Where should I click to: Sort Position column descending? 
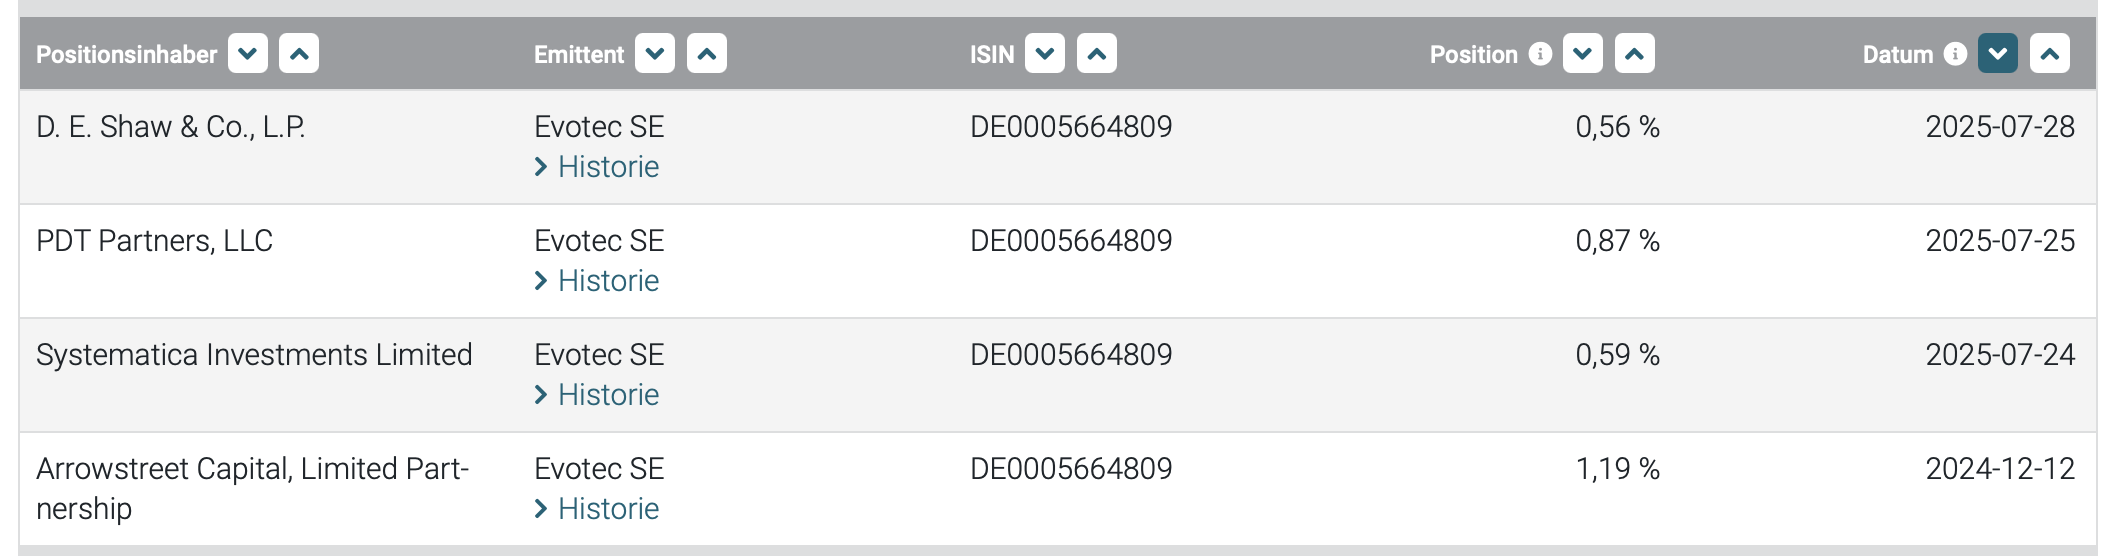[x=1583, y=54]
